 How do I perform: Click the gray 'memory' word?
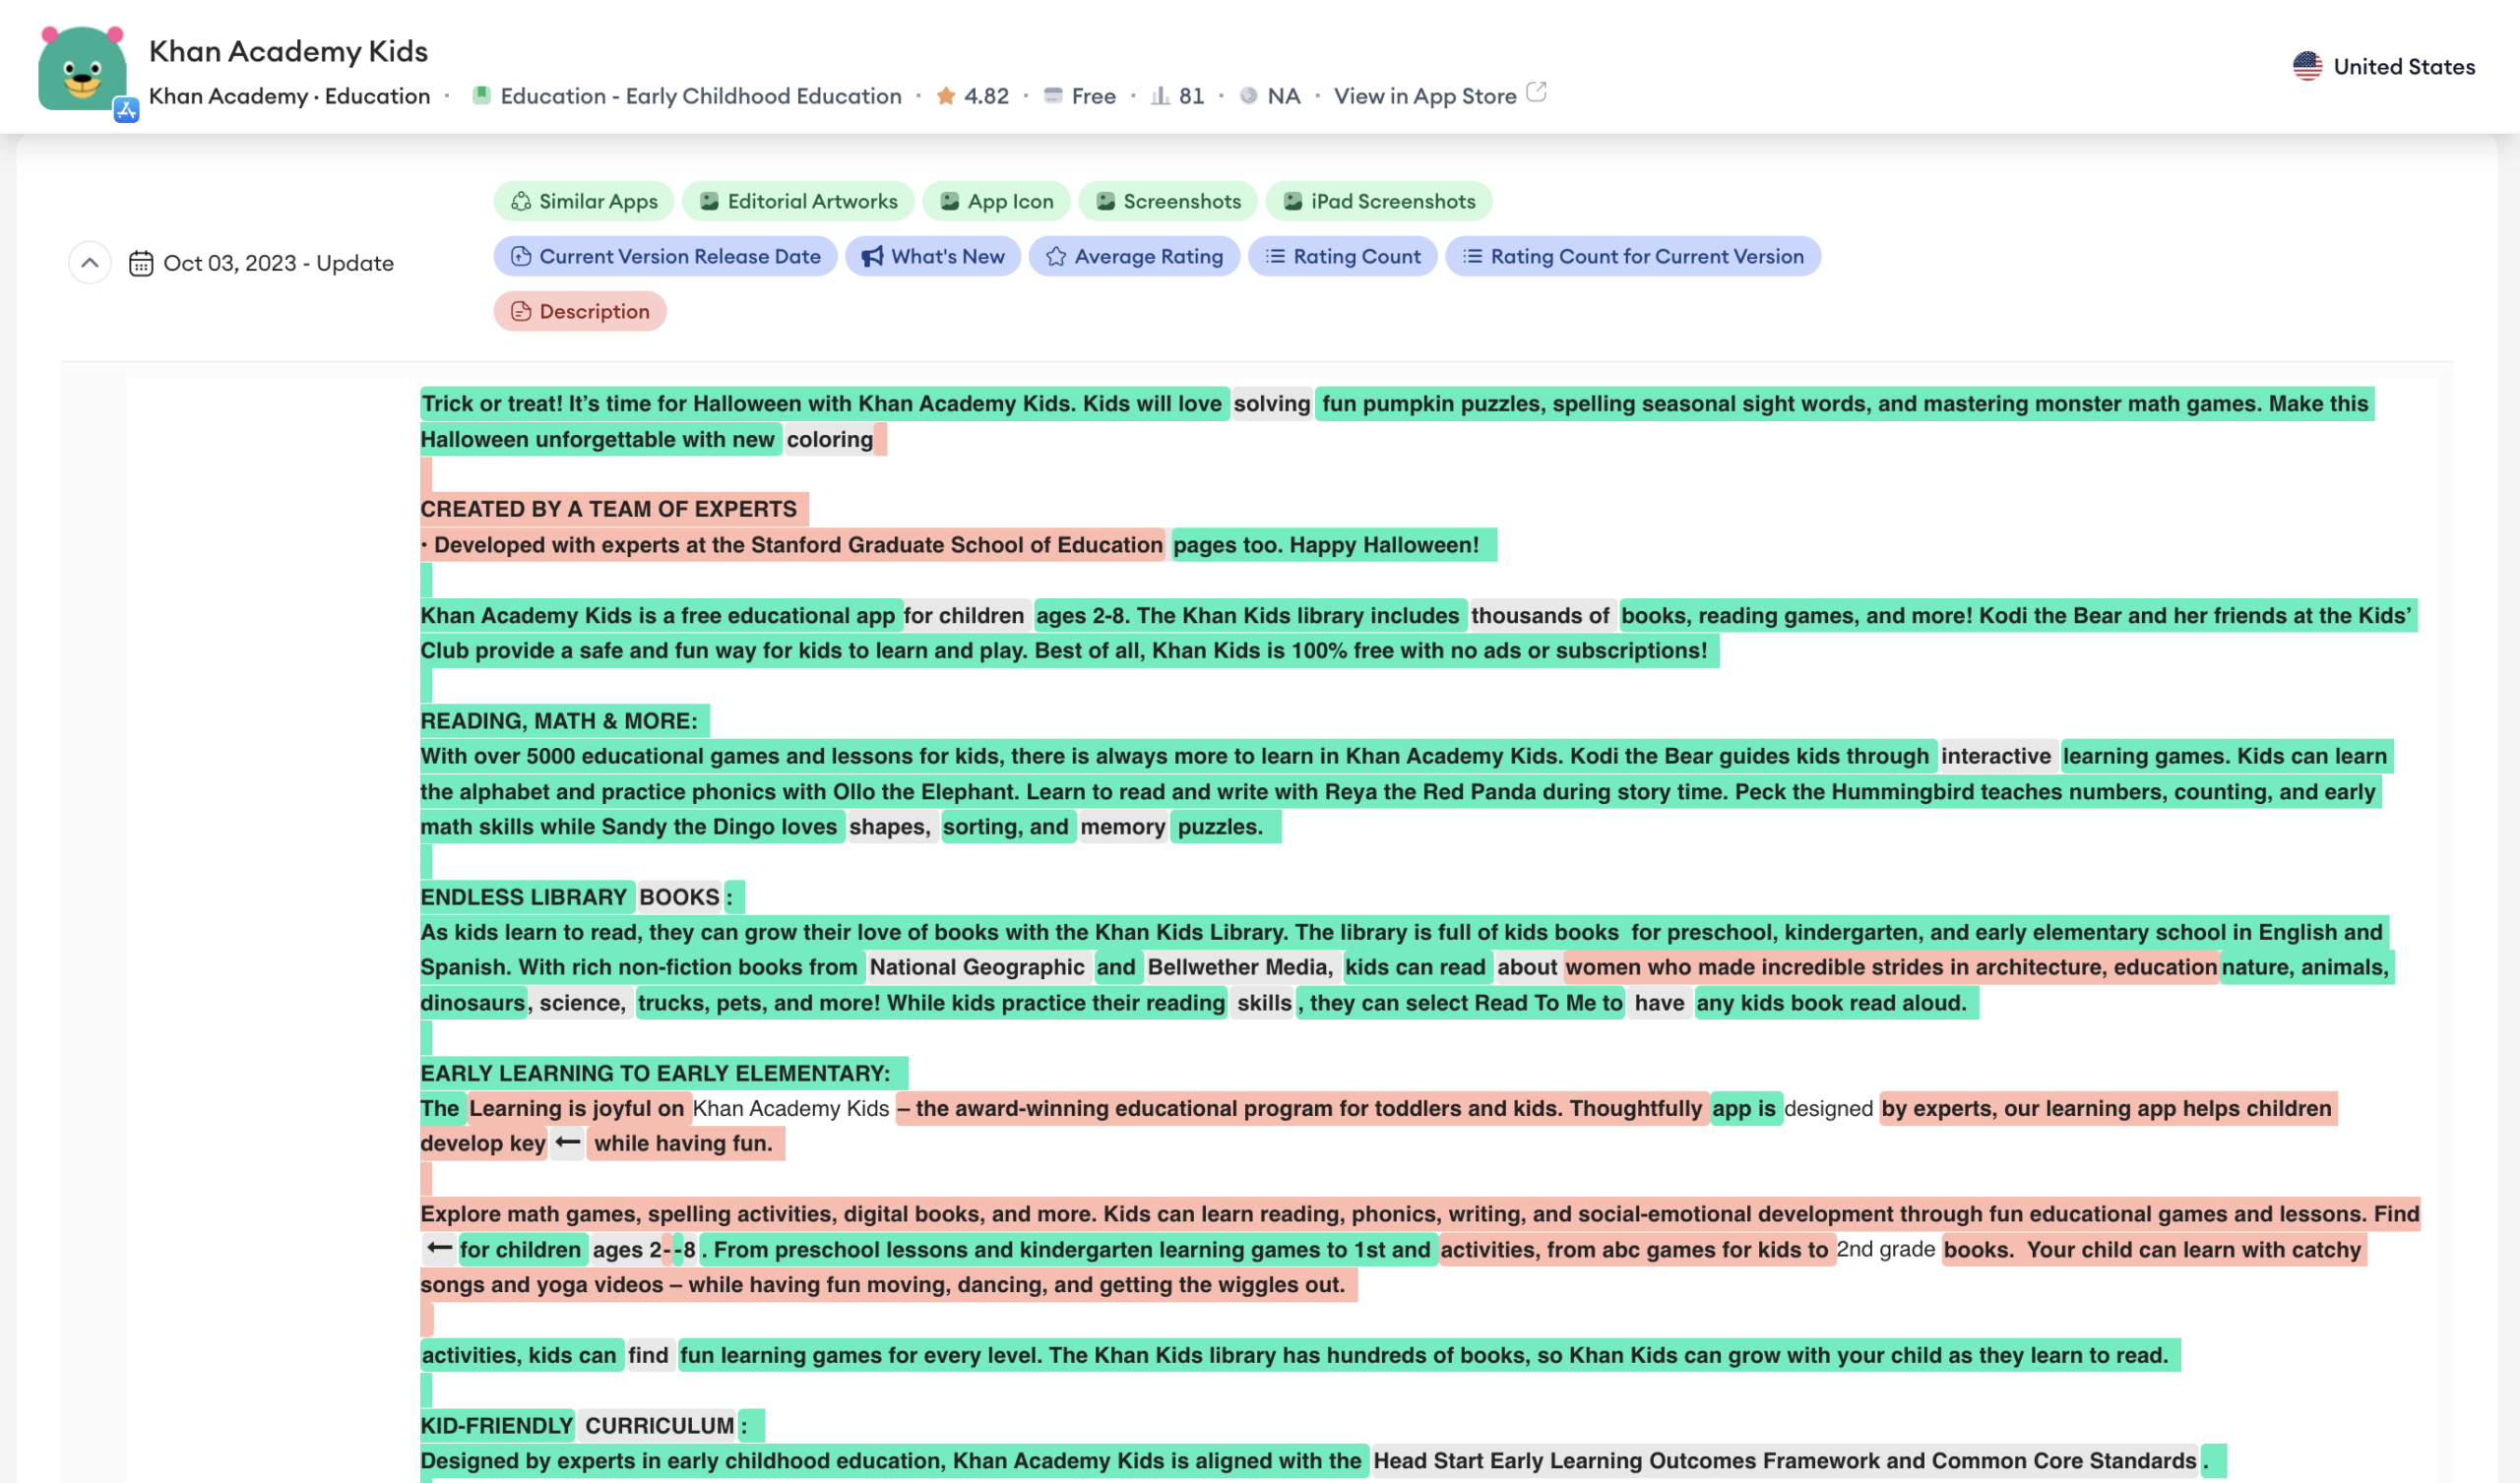pos(1122,827)
